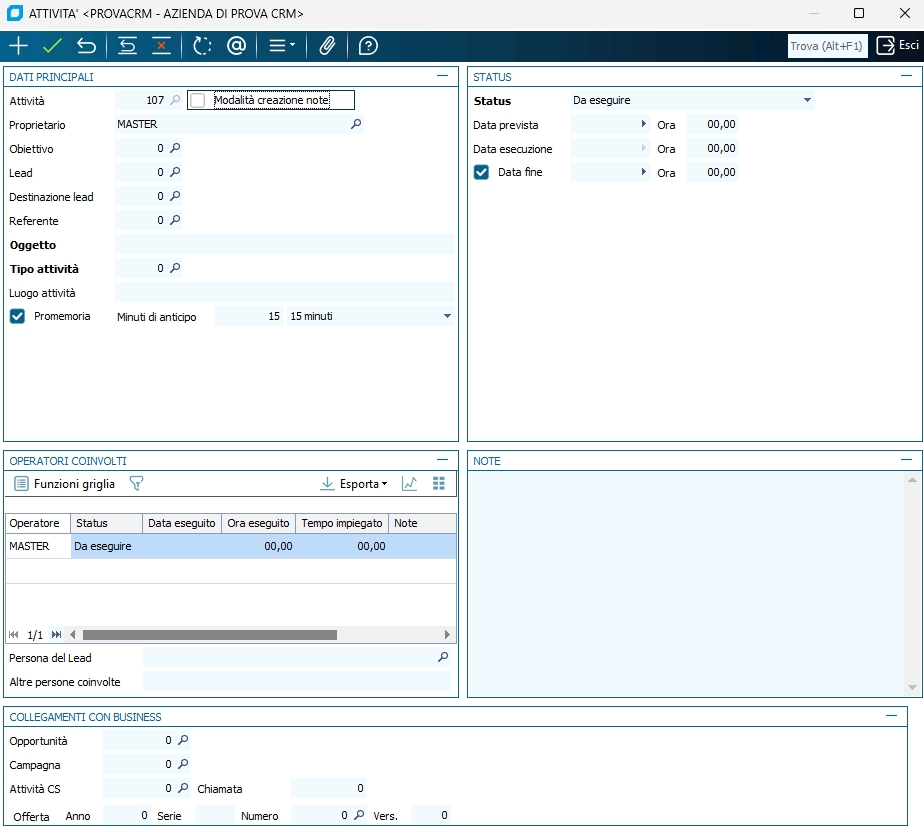The width and height of the screenshot is (924, 831).
Task: Click the Esci button
Action: point(897,46)
